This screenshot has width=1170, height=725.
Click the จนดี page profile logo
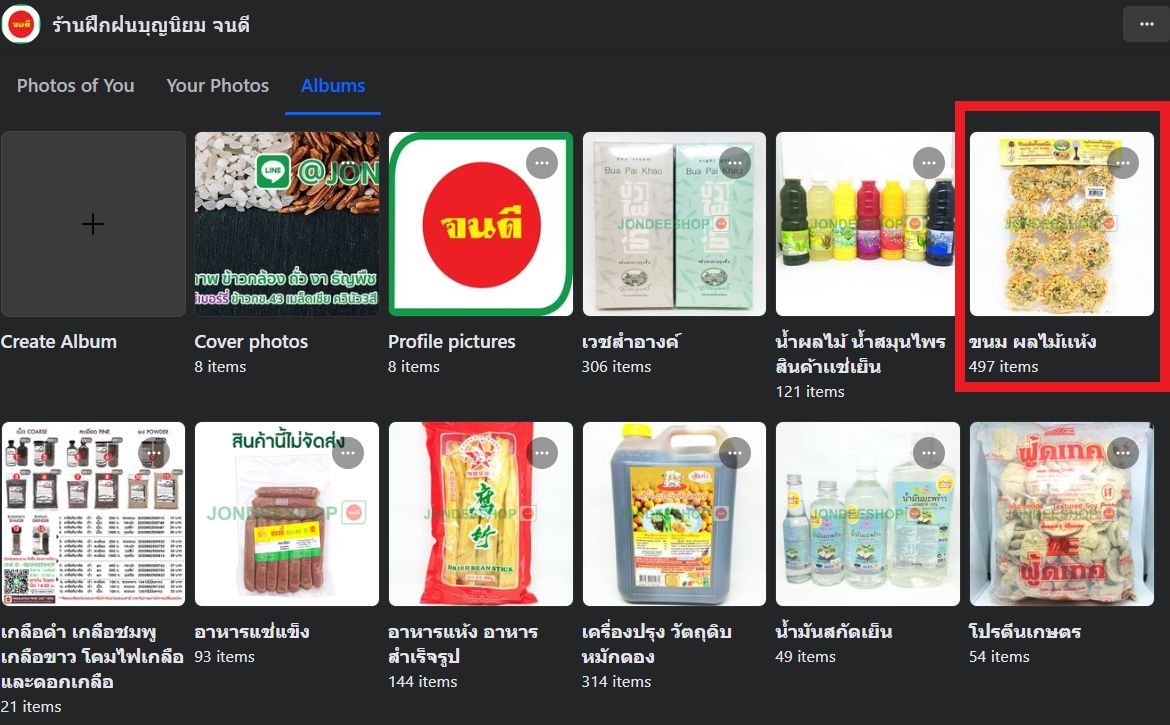(21, 25)
